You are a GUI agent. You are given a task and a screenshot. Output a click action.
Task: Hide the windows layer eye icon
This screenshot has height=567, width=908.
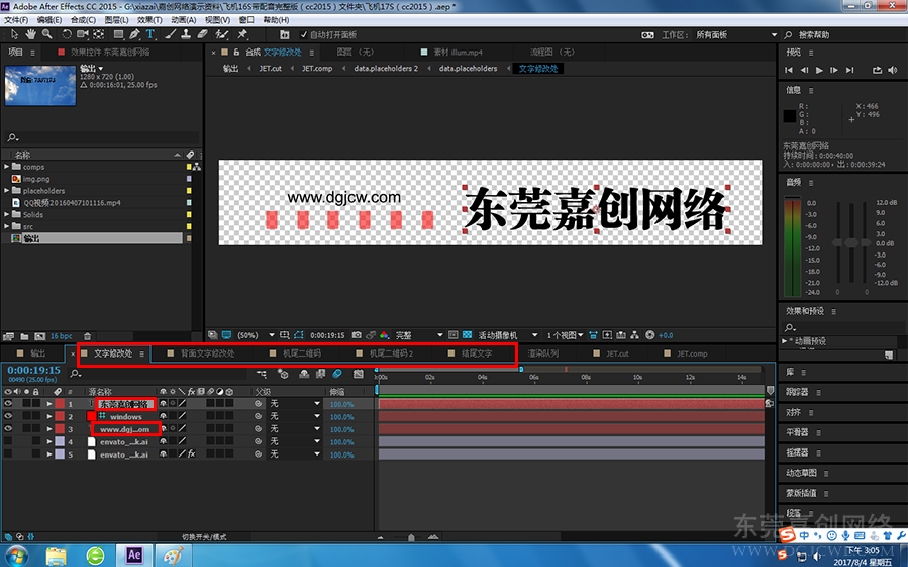[8, 416]
